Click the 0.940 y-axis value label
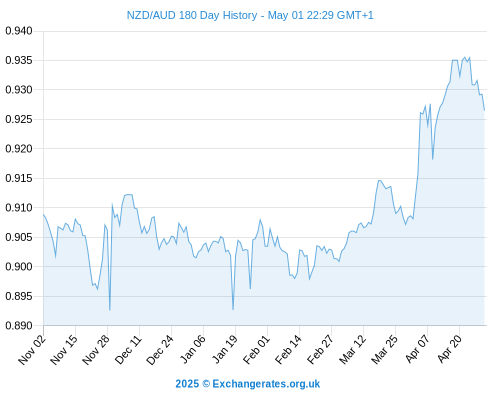 click(19, 31)
